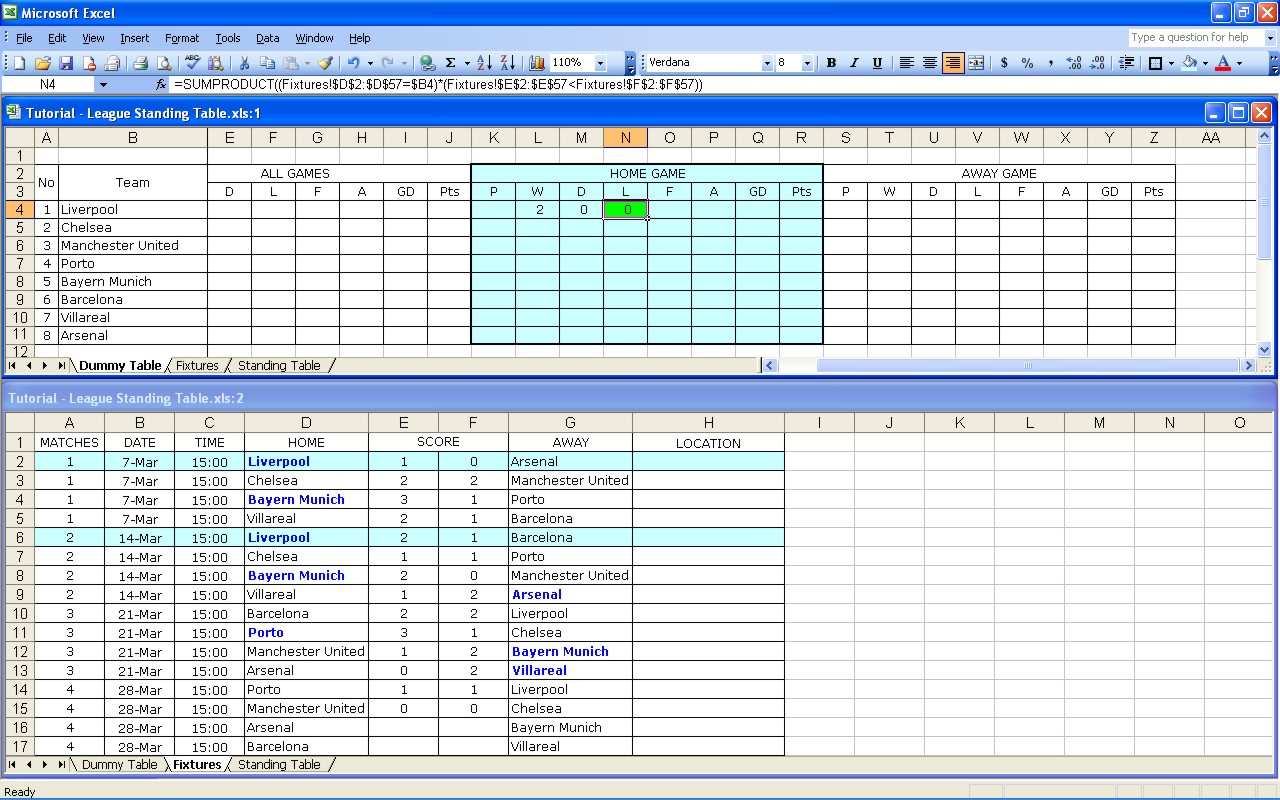Apply cell Borders with the border icon
The height and width of the screenshot is (800, 1280).
click(1156, 63)
